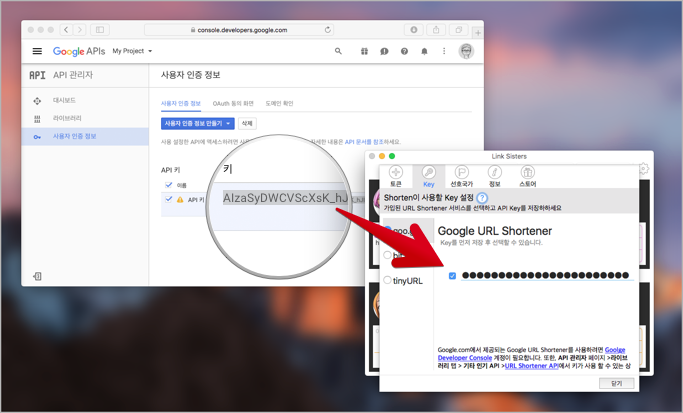Screen dimensions: 683x413
Task: Toggle the 이름 header checkbox
Action: (x=169, y=185)
